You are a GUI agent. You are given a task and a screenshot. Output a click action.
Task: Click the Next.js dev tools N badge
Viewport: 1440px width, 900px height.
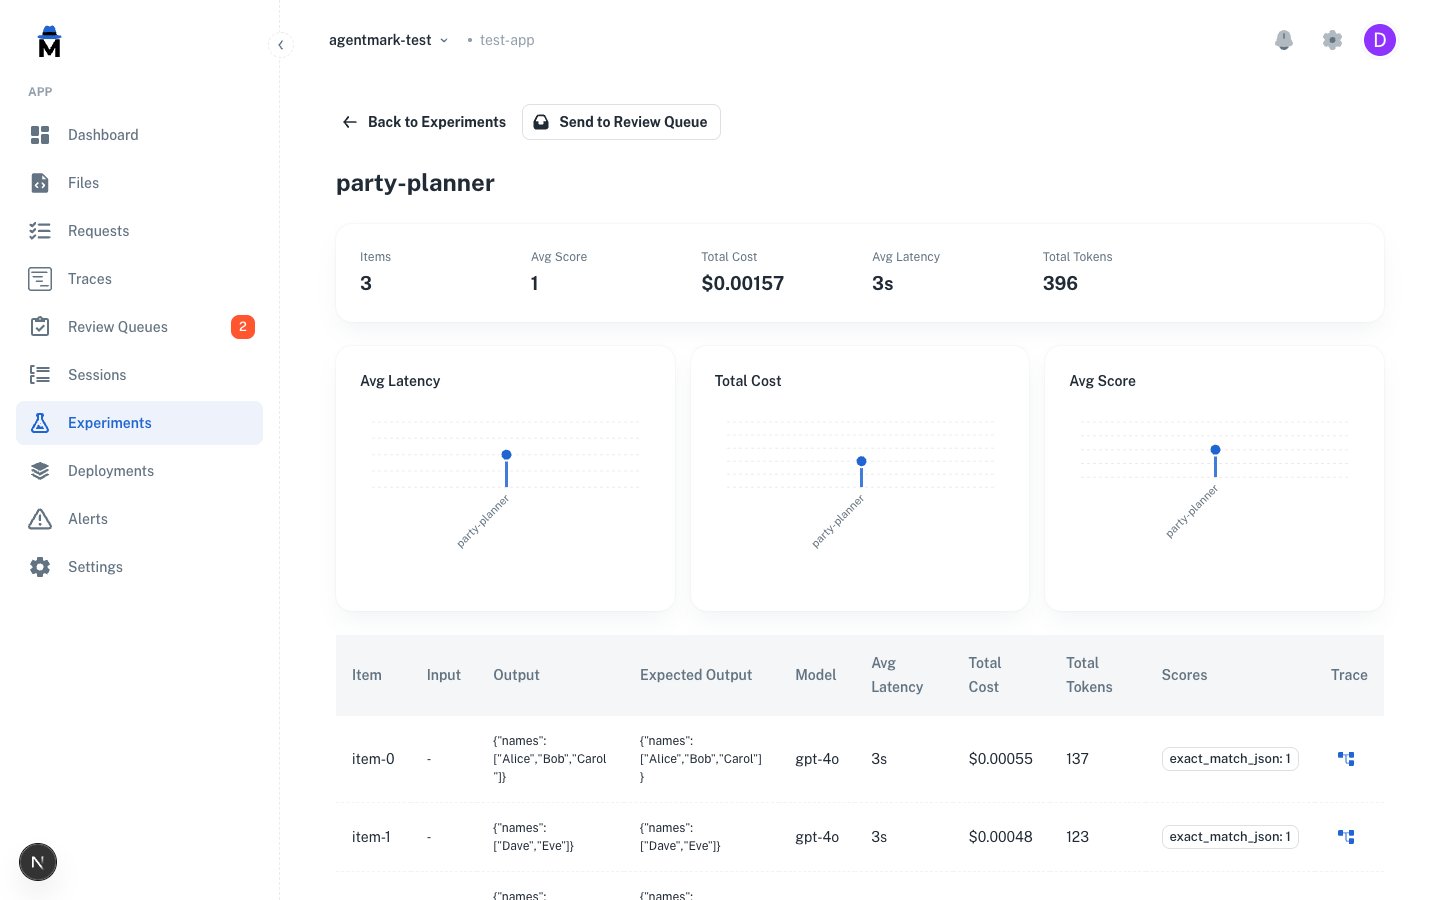[38, 862]
